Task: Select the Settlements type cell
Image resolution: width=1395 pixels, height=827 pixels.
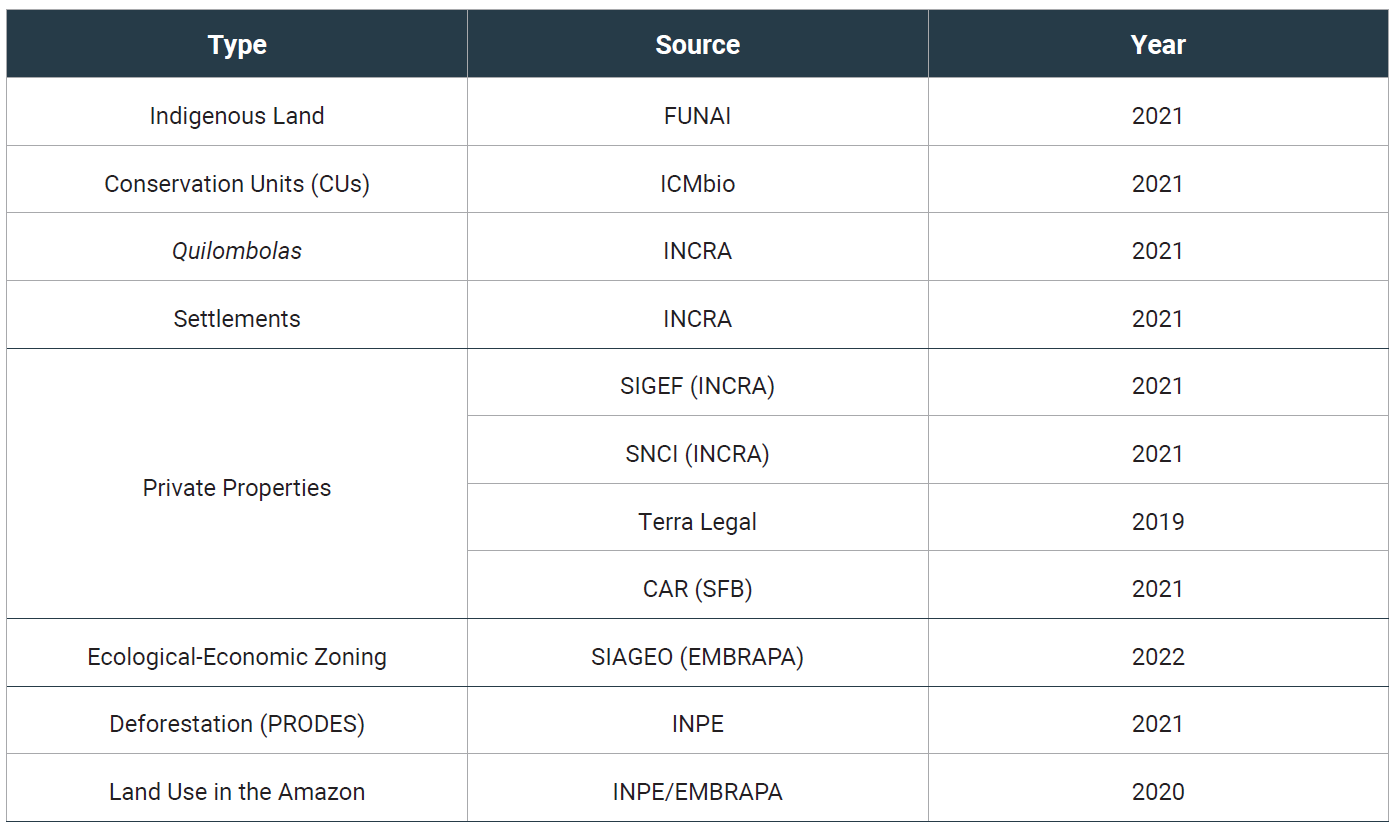Action: pos(237,318)
